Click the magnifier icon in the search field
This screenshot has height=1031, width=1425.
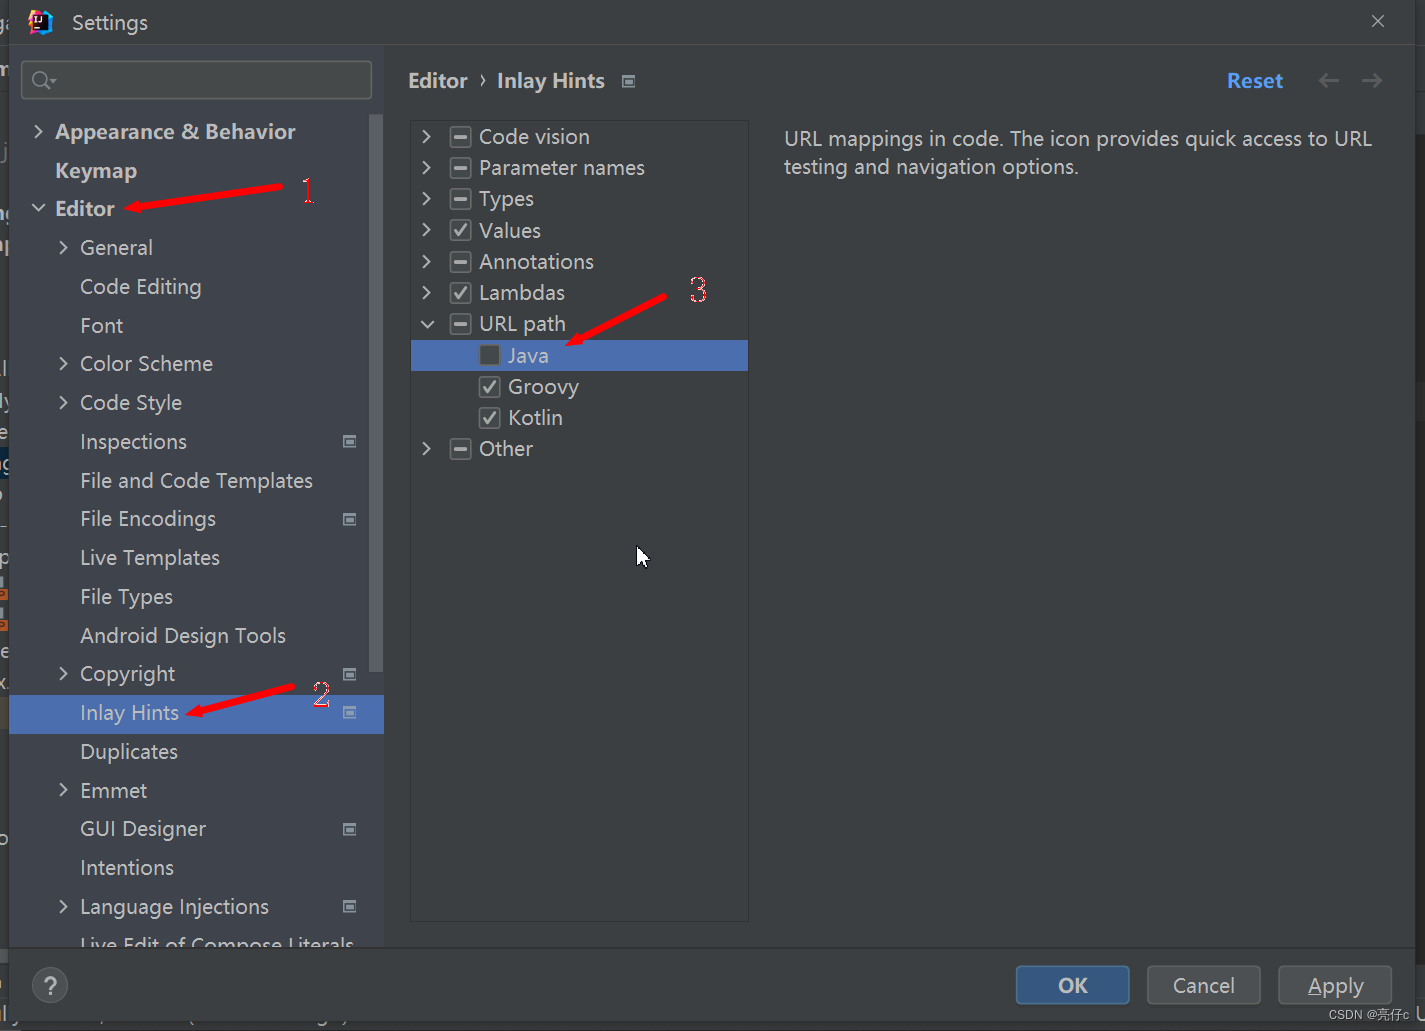[x=41, y=79]
